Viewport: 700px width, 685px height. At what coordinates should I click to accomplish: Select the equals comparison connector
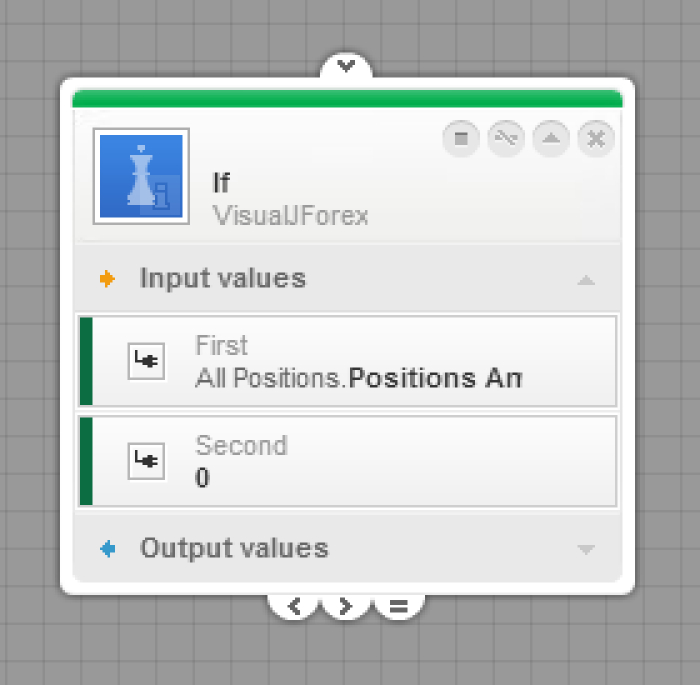pyautogui.click(x=398, y=606)
